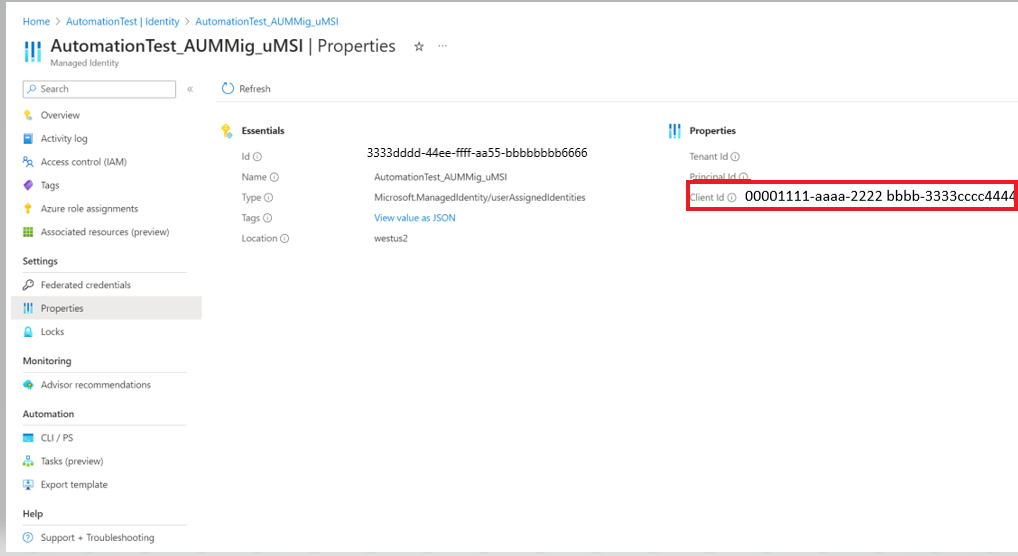Open Export template
Image resolution: width=1018 pixels, height=556 pixels.
74,485
